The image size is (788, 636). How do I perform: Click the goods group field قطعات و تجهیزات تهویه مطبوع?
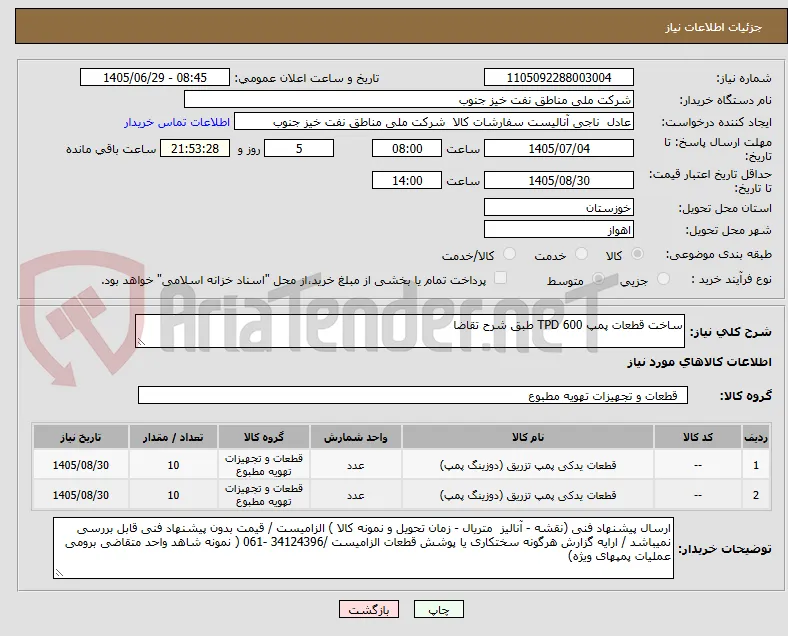413,395
